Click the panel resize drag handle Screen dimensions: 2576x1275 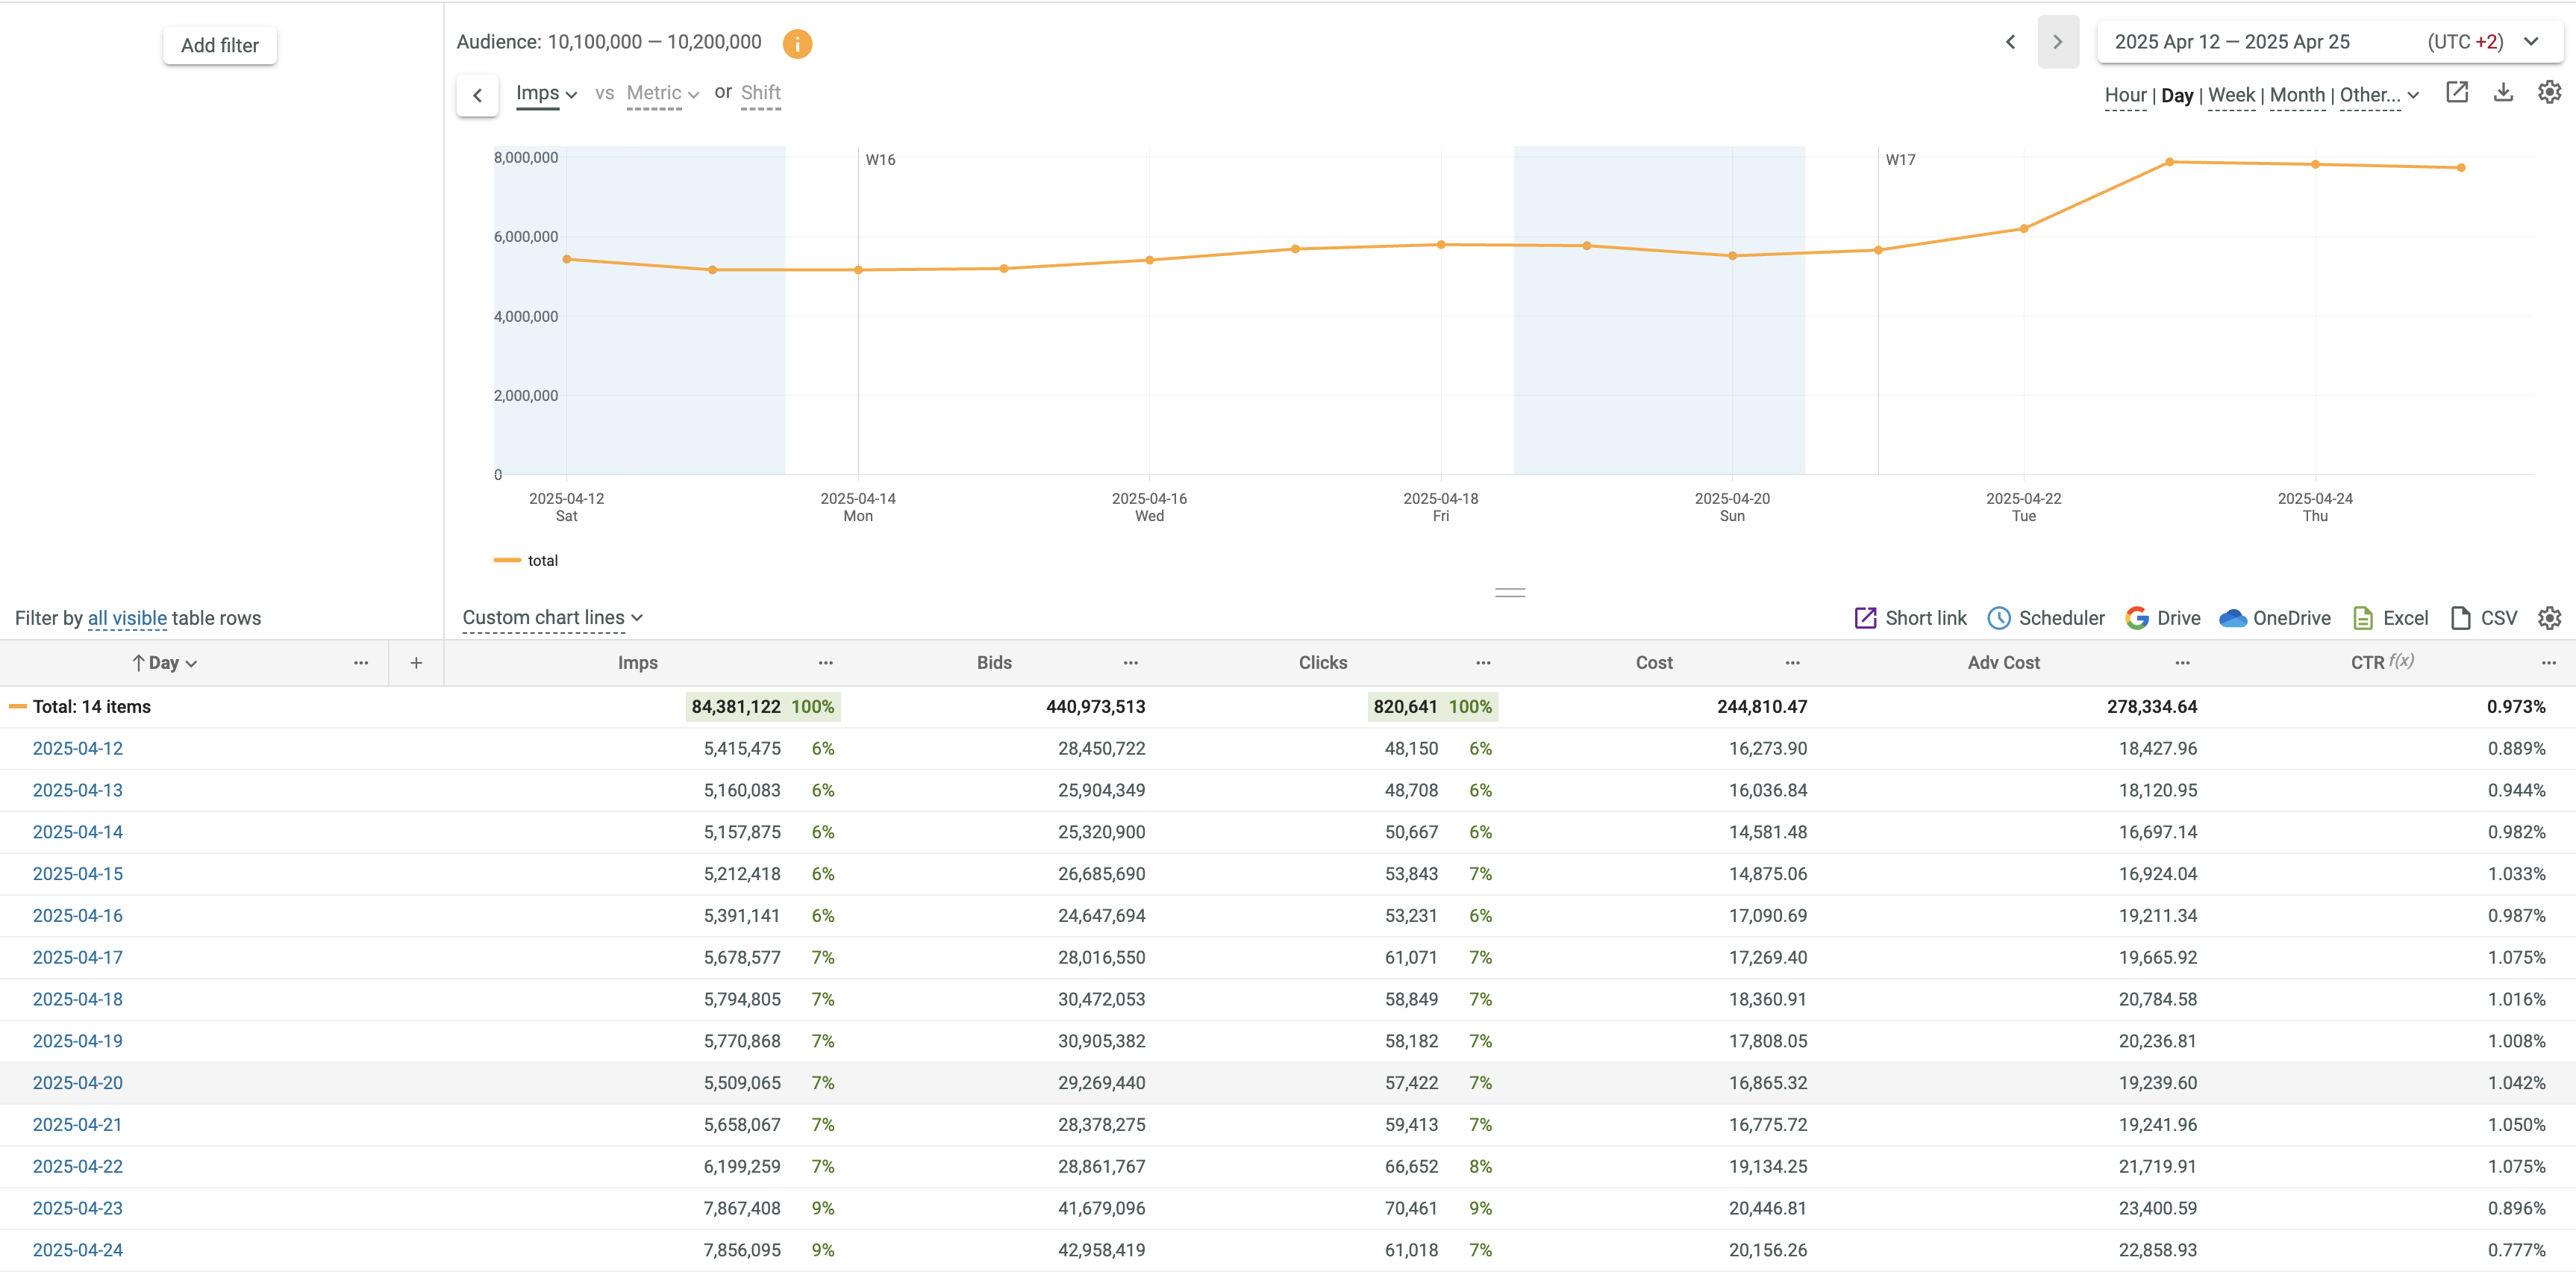click(x=1509, y=592)
